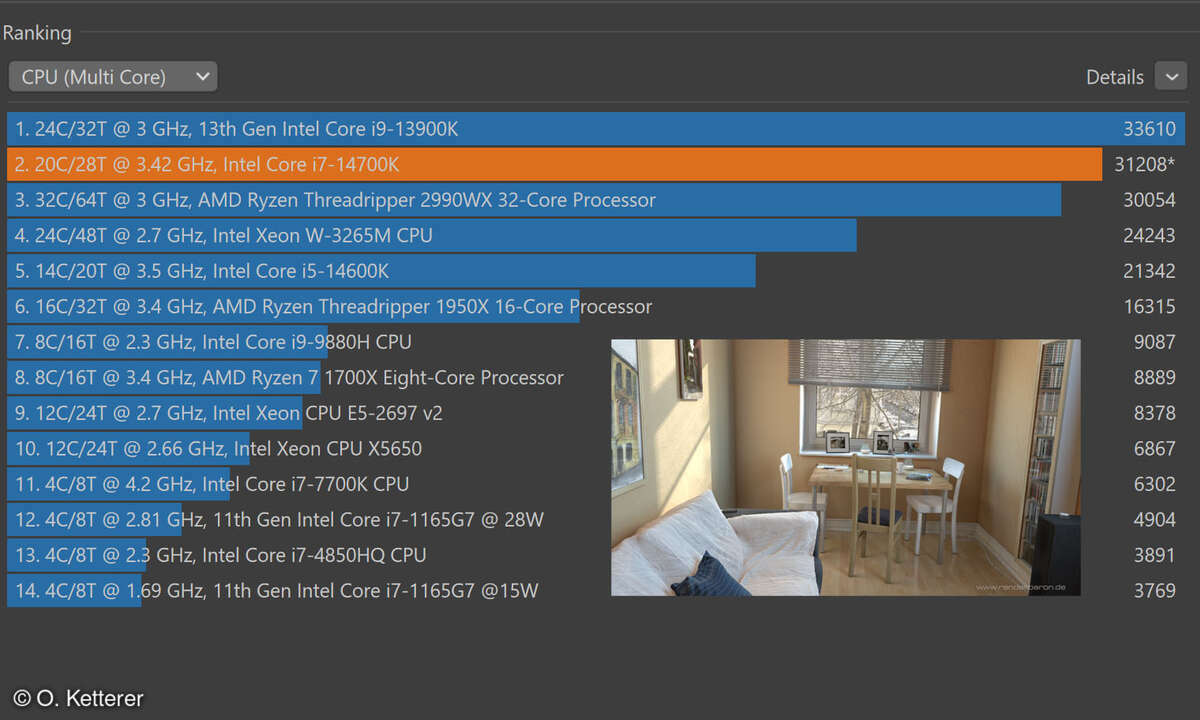
Task: Select the Intel Xeon CPU X5650 row
Action: 596,449
